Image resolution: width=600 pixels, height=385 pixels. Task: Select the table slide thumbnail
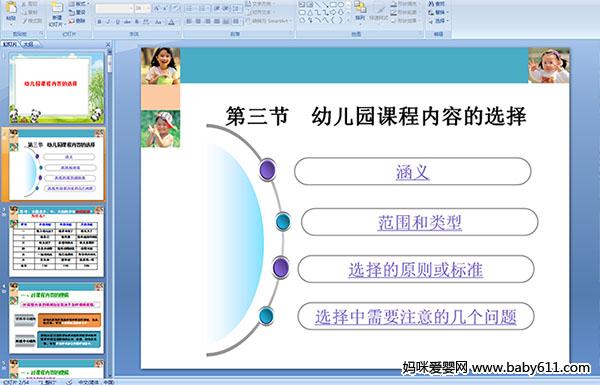click(x=57, y=242)
